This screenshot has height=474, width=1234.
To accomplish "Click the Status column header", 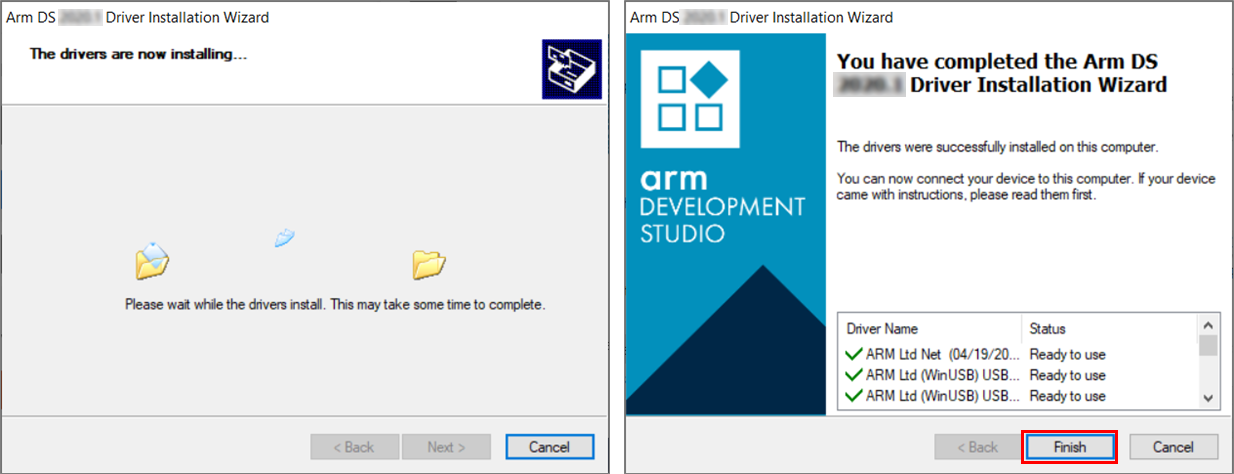I will (1047, 328).
